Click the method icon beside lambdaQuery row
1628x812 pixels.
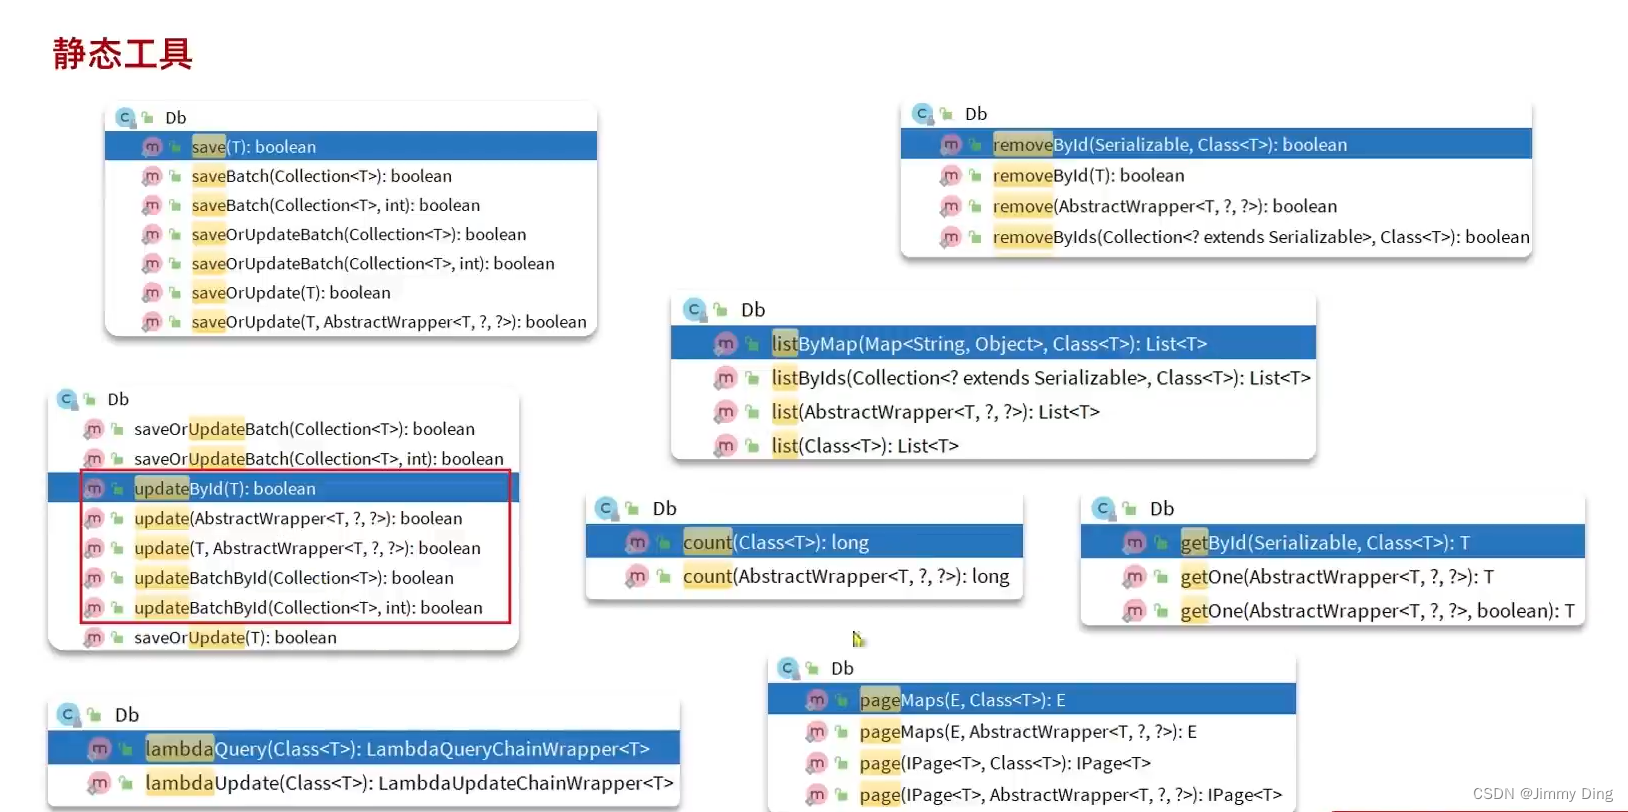(x=99, y=749)
